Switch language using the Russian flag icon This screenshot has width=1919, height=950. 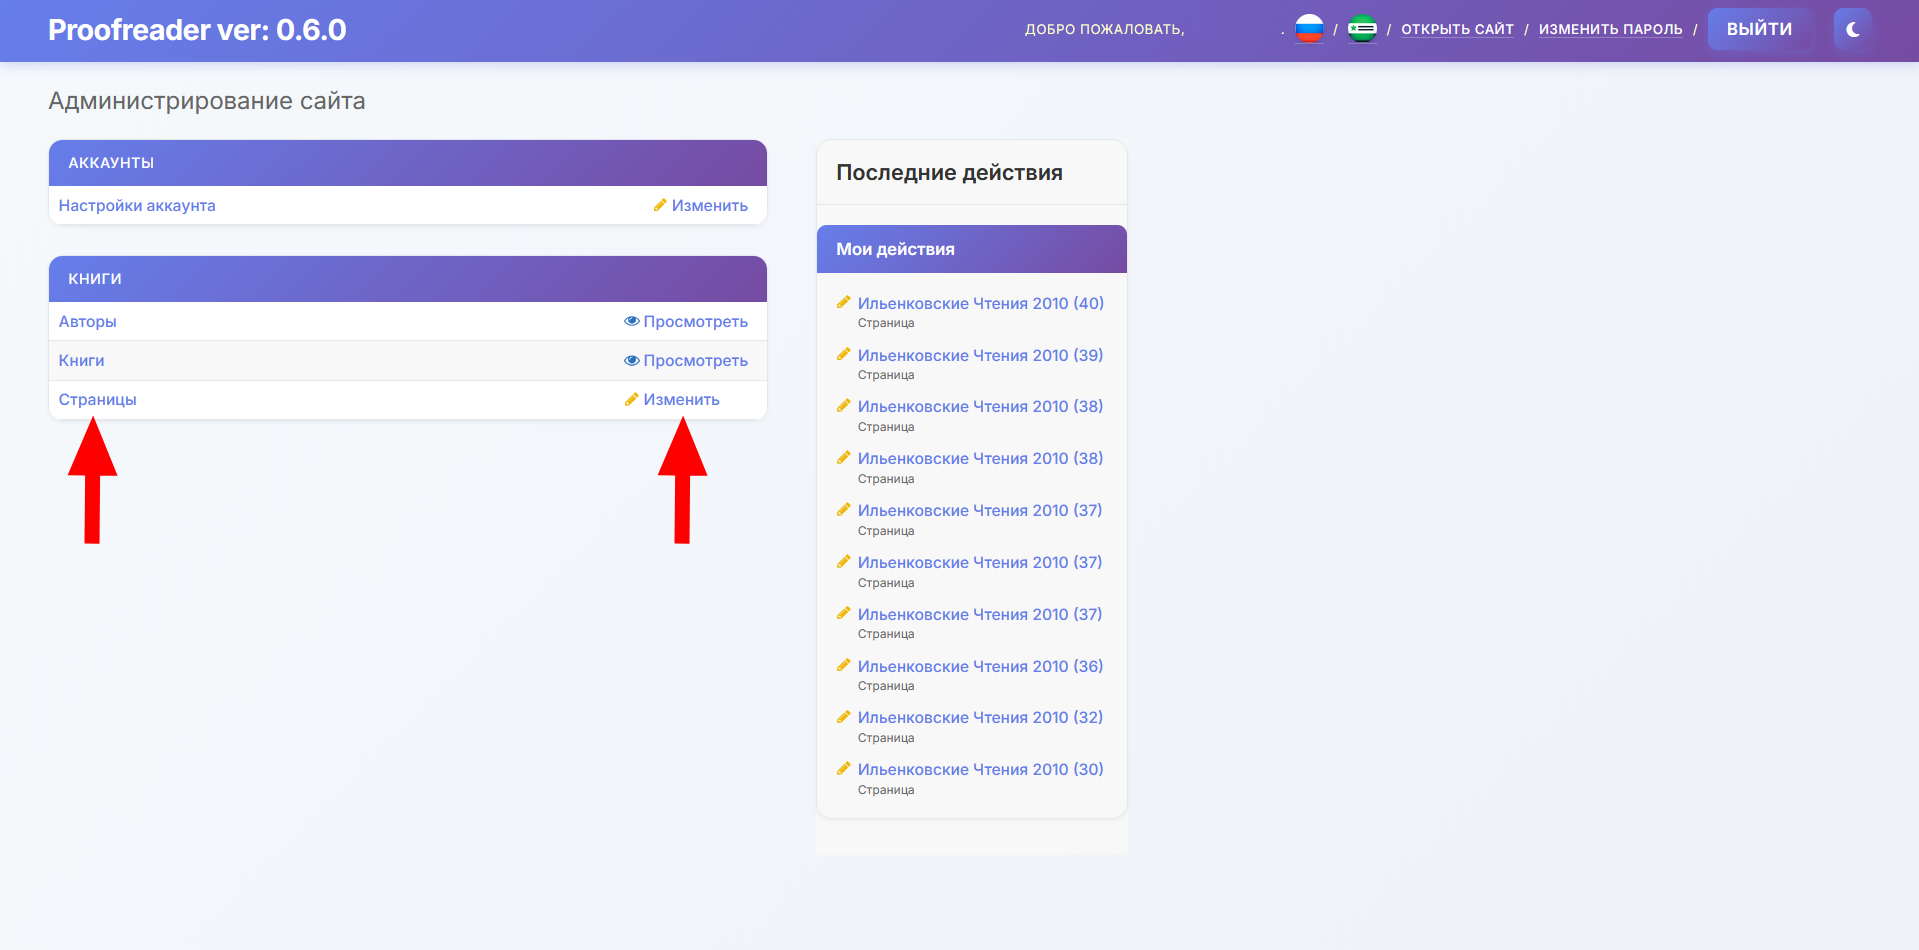point(1309,29)
